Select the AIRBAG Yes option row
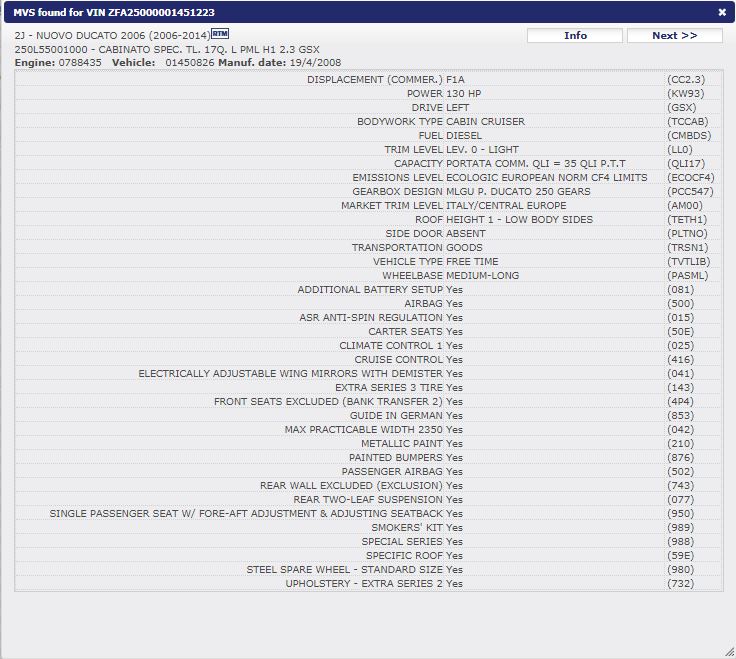736x659 pixels. click(x=433, y=303)
